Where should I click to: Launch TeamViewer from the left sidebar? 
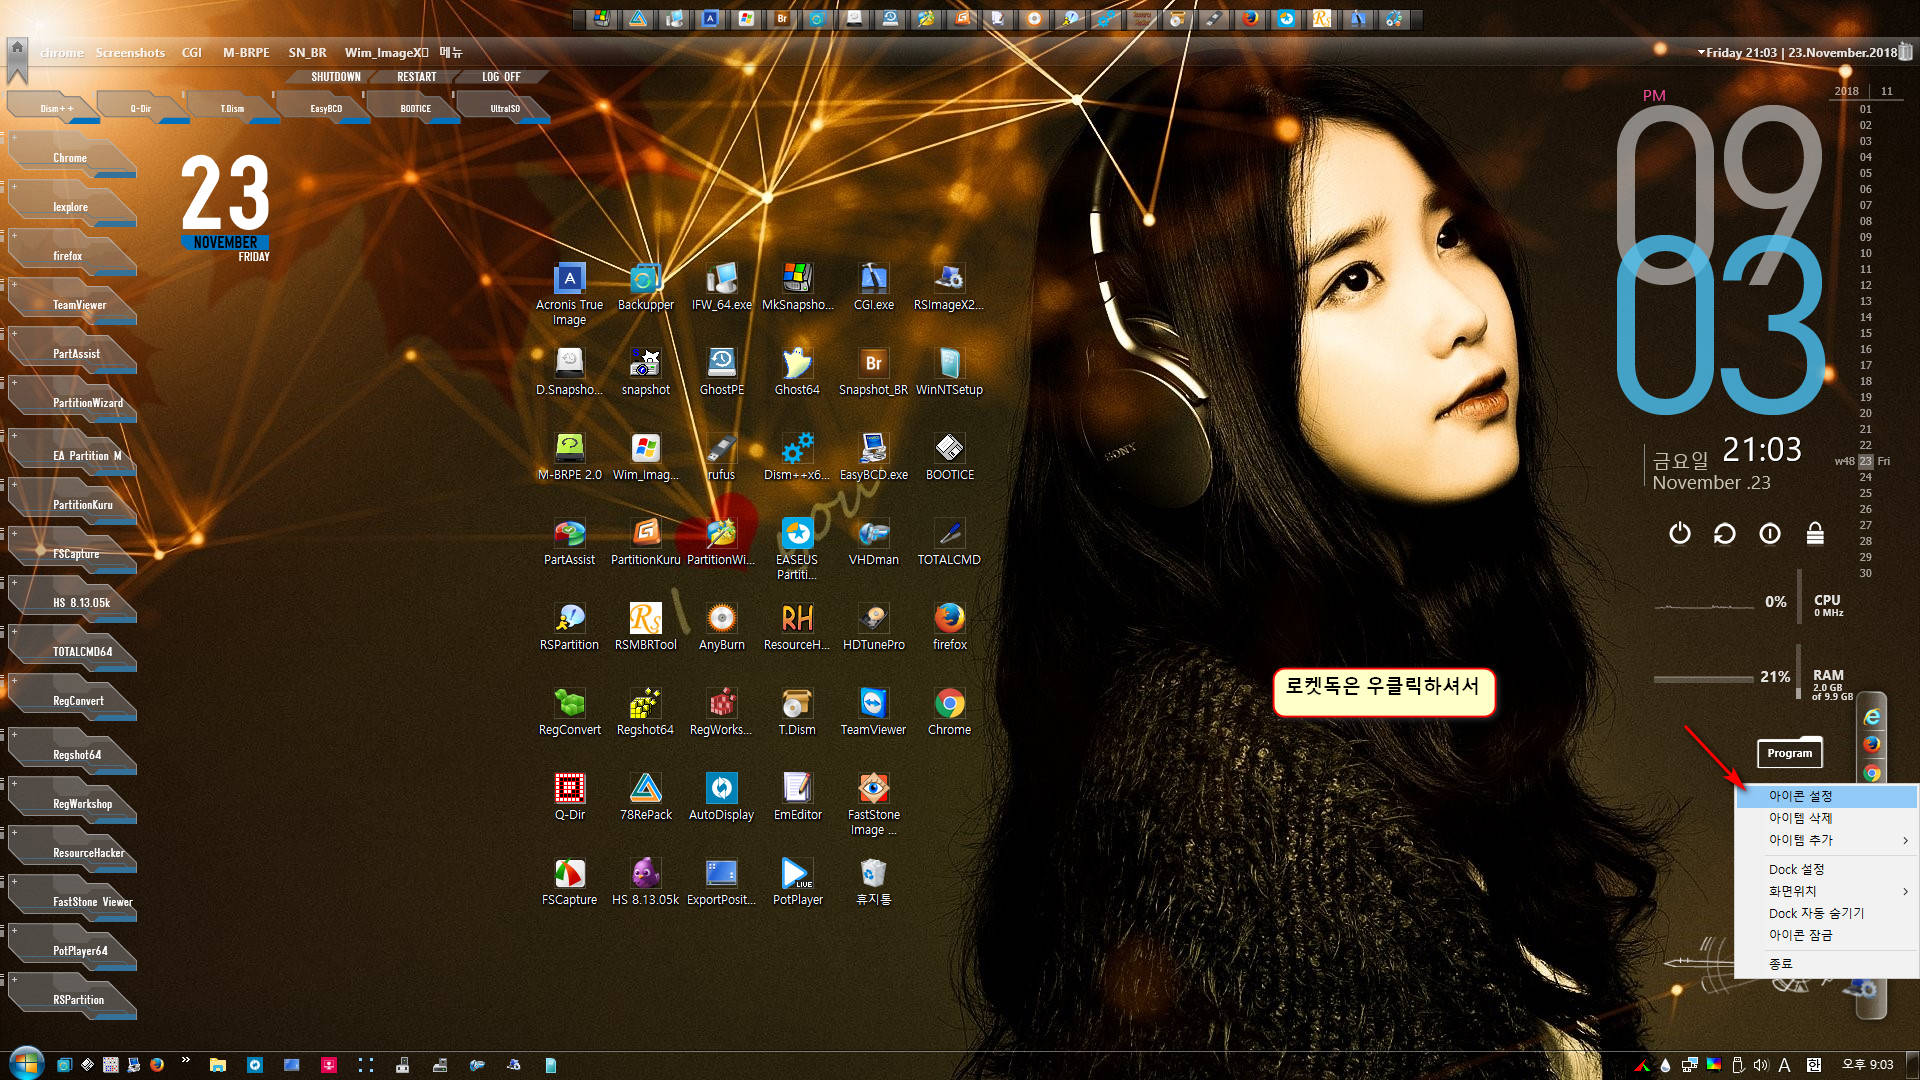pos(72,304)
